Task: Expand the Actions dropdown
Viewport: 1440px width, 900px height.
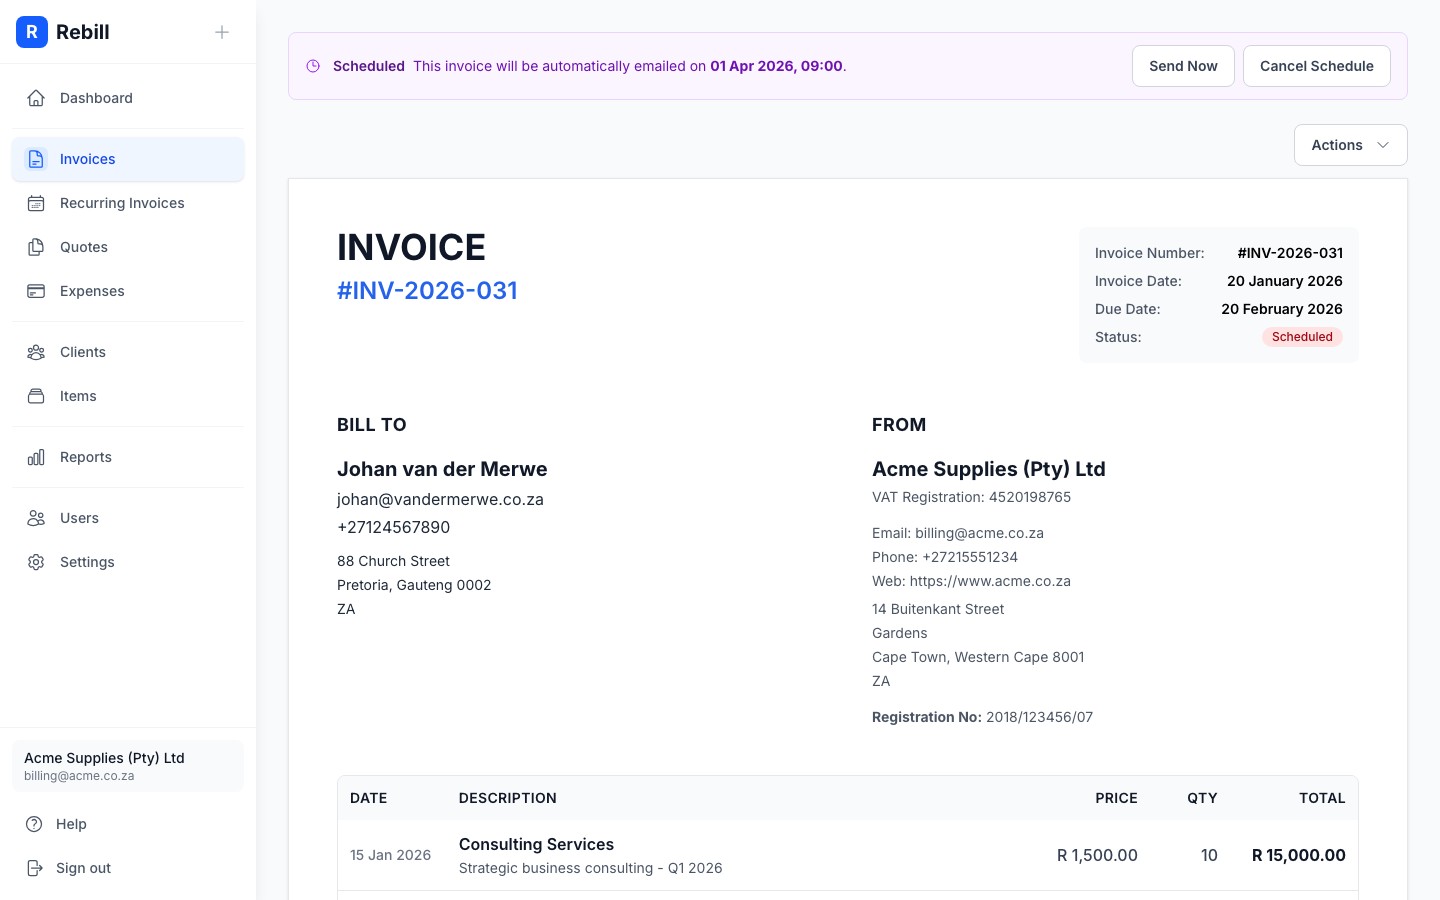Action: click(1350, 145)
